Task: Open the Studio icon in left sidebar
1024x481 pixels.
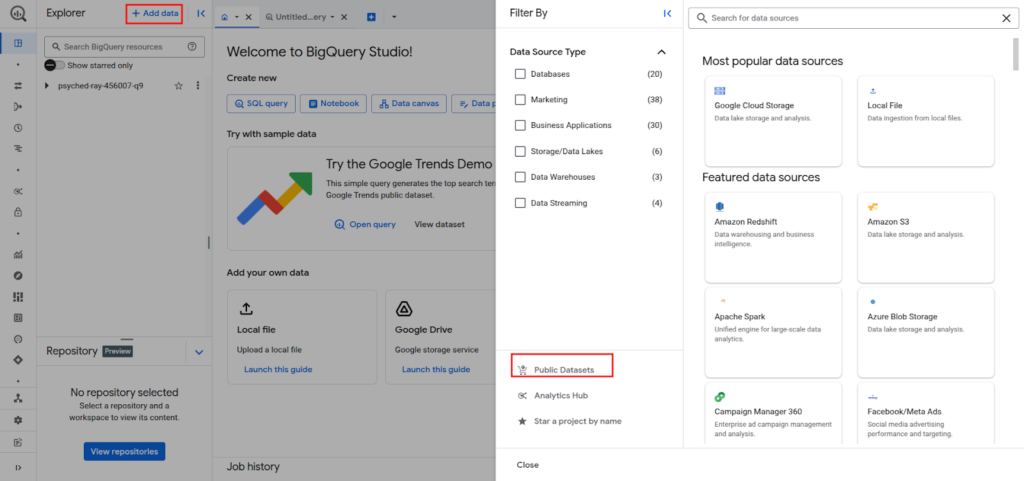Action: tap(18, 43)
